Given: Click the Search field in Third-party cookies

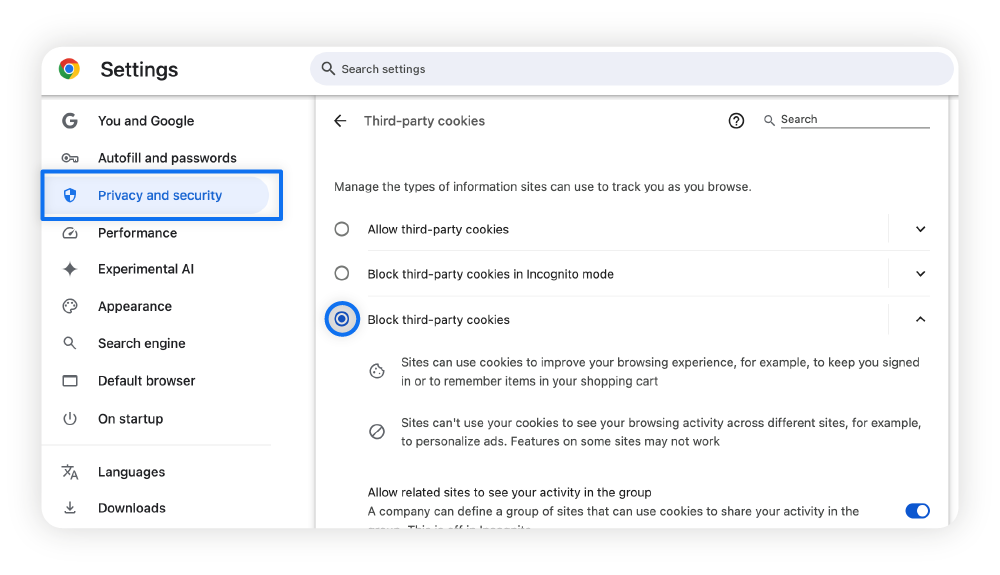Looking at the screenshot, I should 855,120.
